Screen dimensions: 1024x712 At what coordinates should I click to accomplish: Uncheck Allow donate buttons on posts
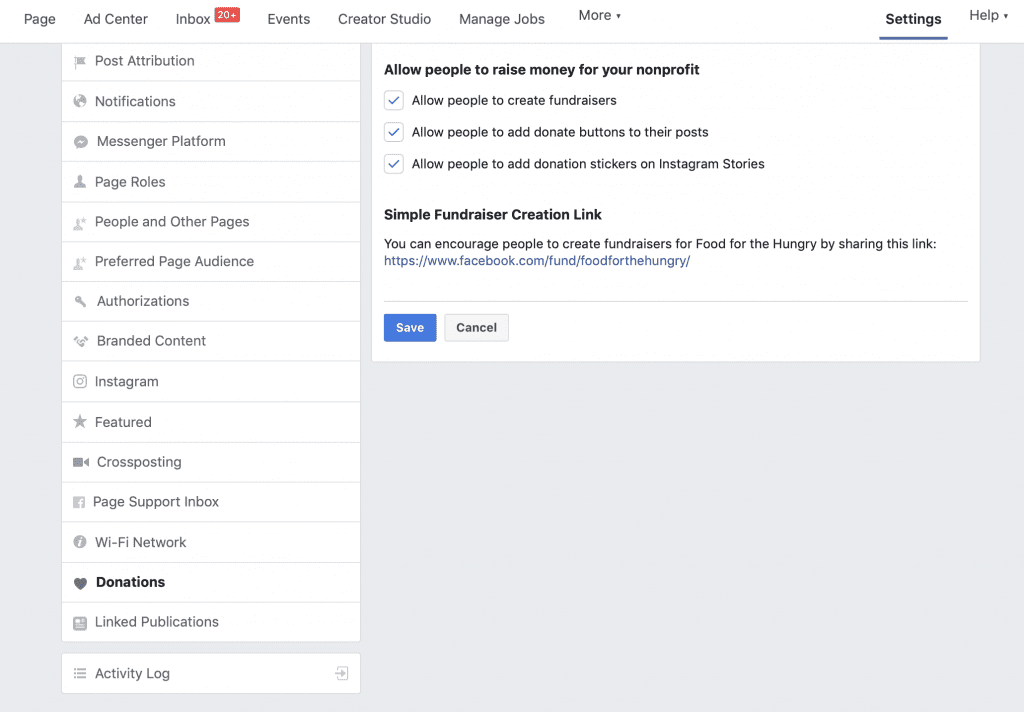[394, 132]
